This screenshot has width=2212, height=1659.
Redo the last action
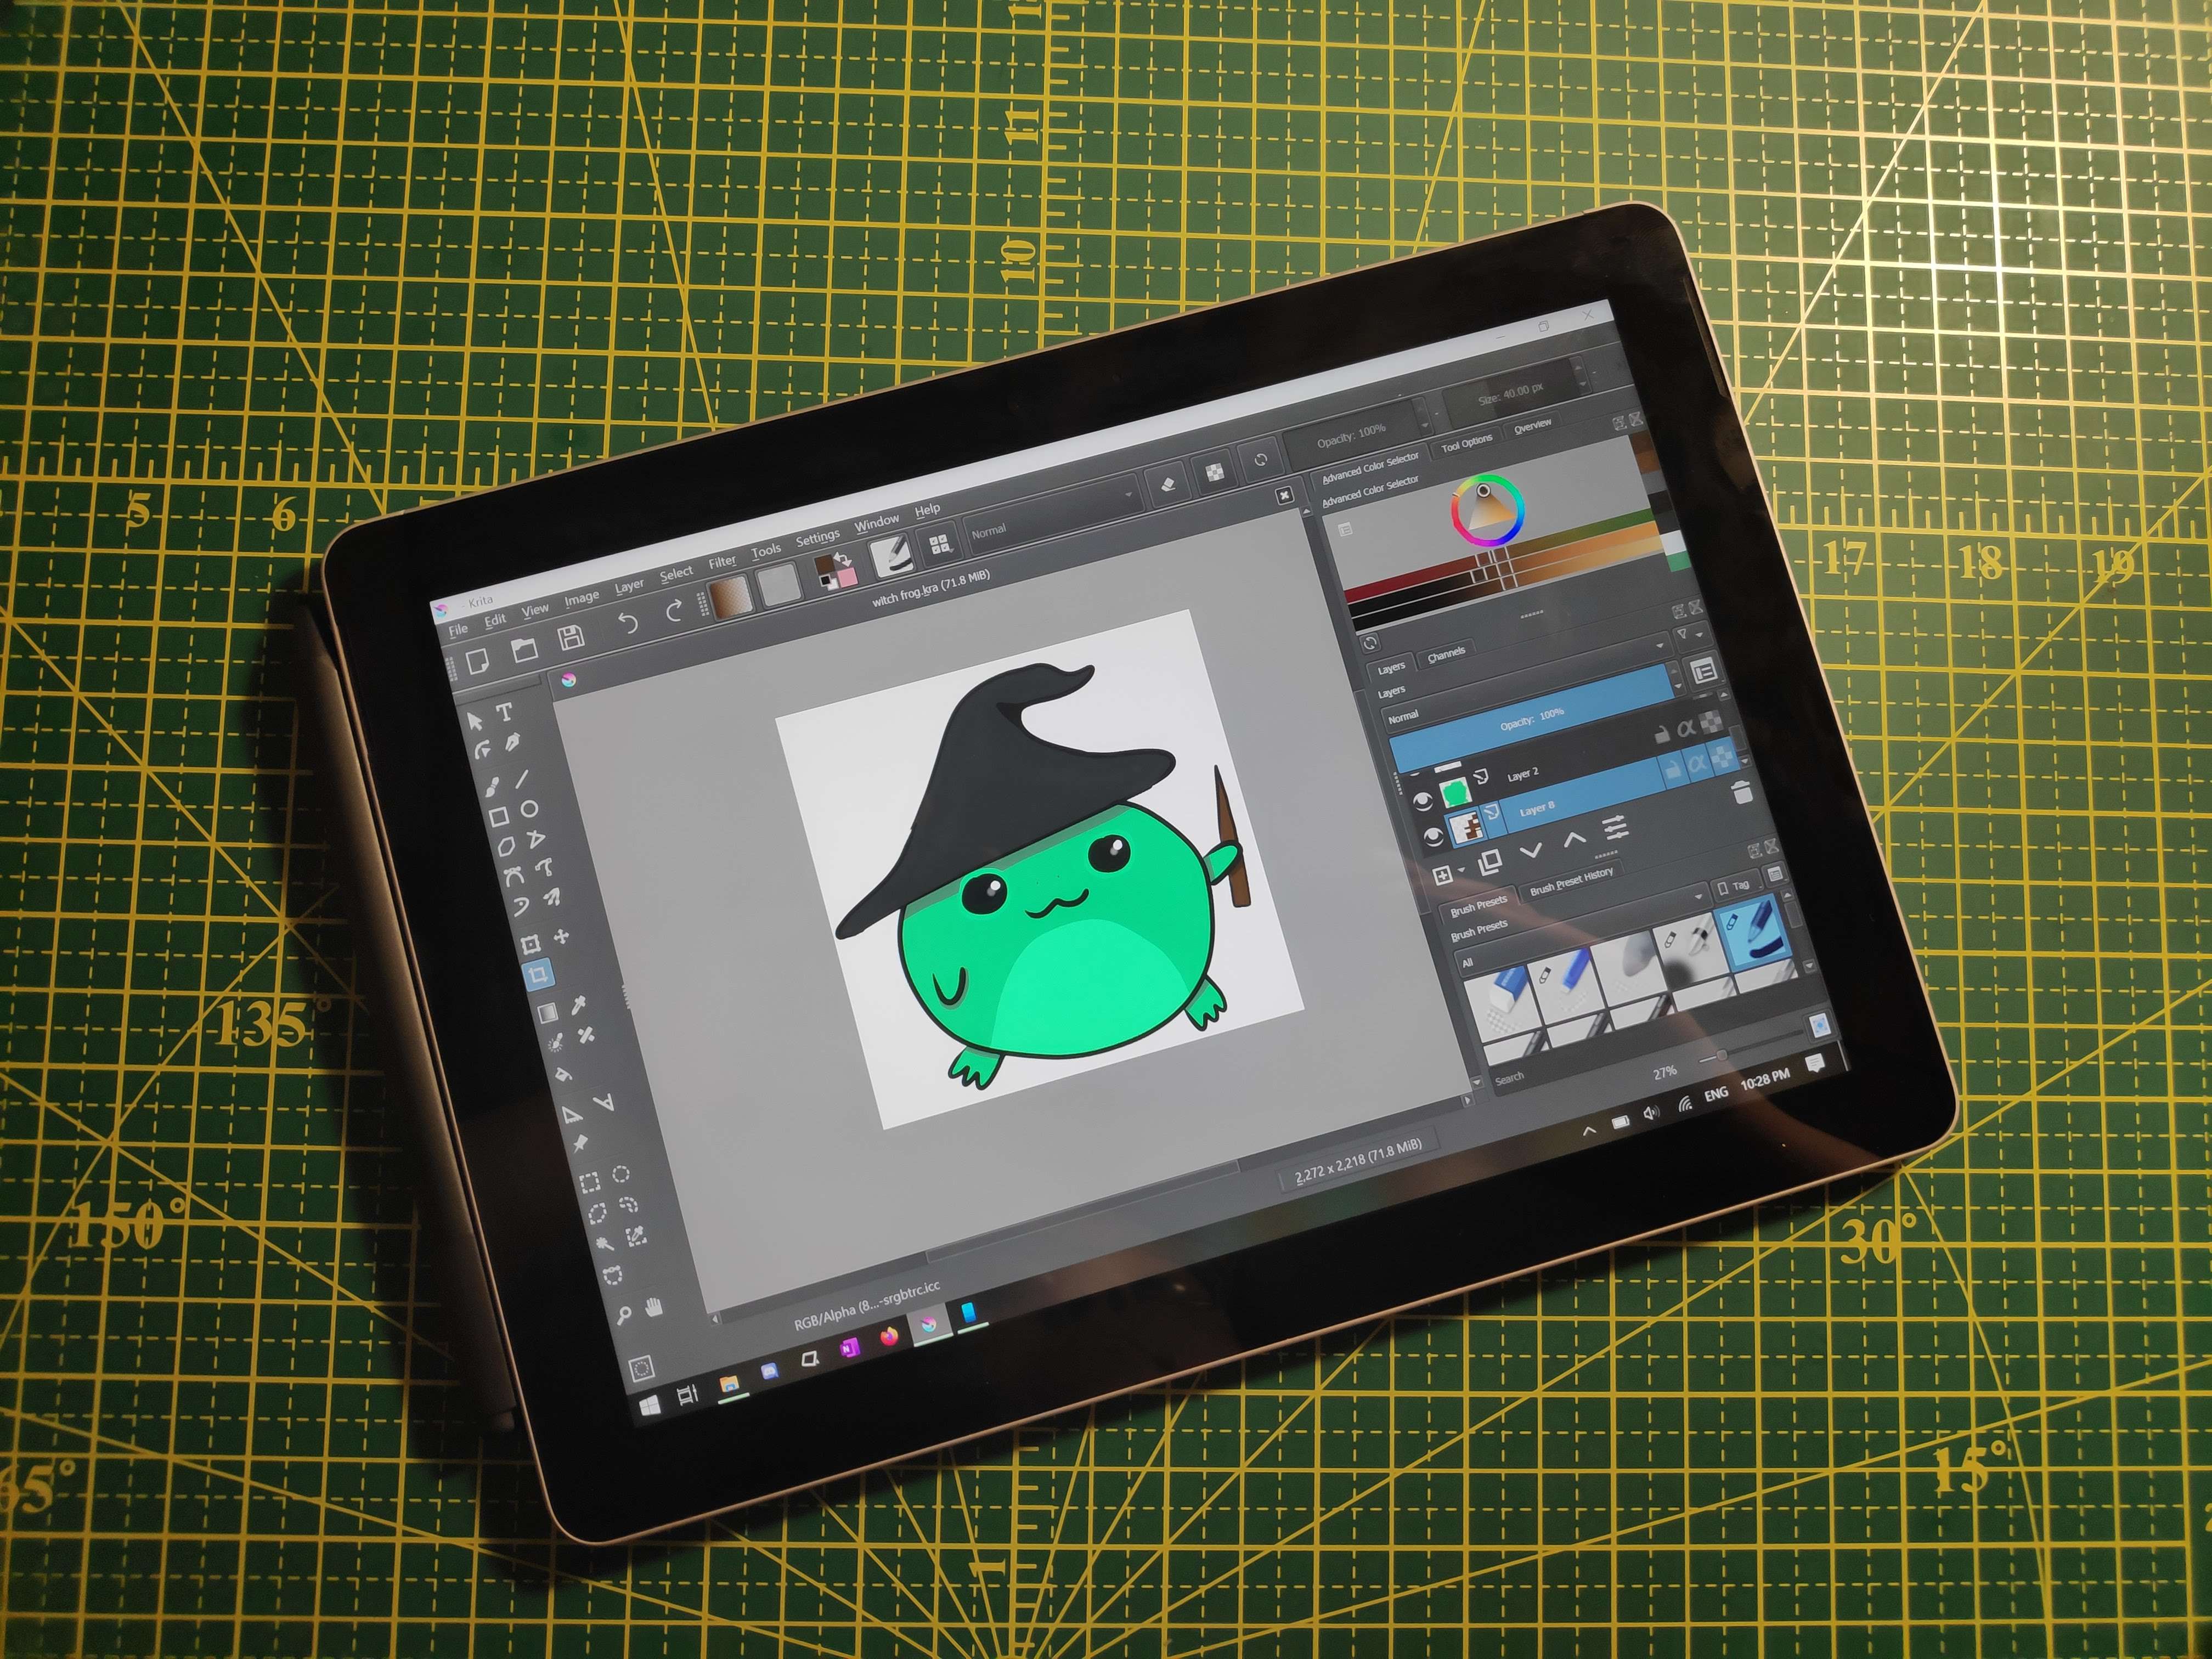click(674, 610)
